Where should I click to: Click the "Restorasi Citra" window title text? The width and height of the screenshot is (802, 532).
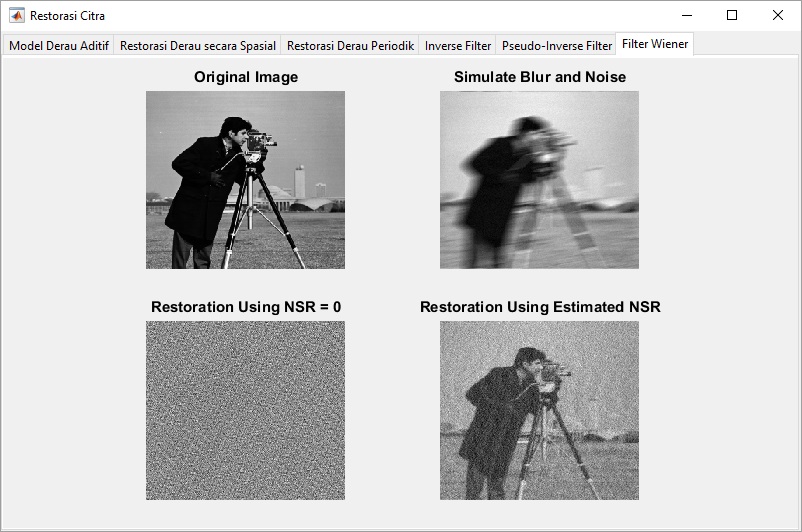[x=67, y=16]
